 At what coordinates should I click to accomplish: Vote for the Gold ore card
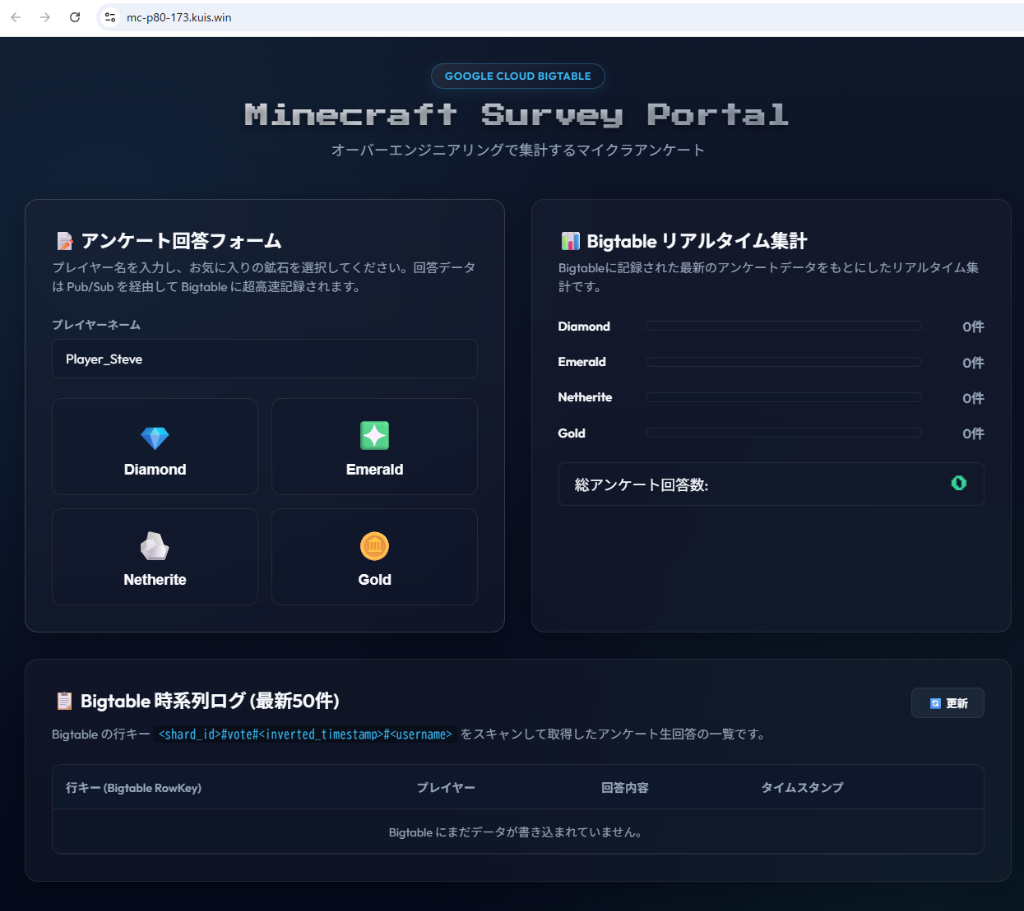coord(374,556)
